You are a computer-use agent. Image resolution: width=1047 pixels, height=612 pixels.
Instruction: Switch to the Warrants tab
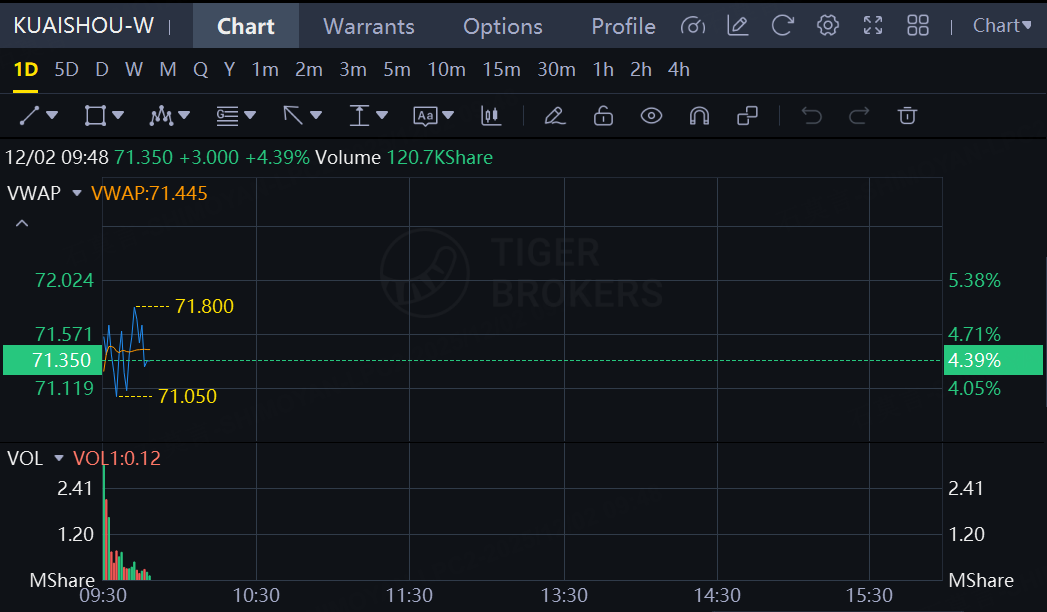[x=369, y=26]
